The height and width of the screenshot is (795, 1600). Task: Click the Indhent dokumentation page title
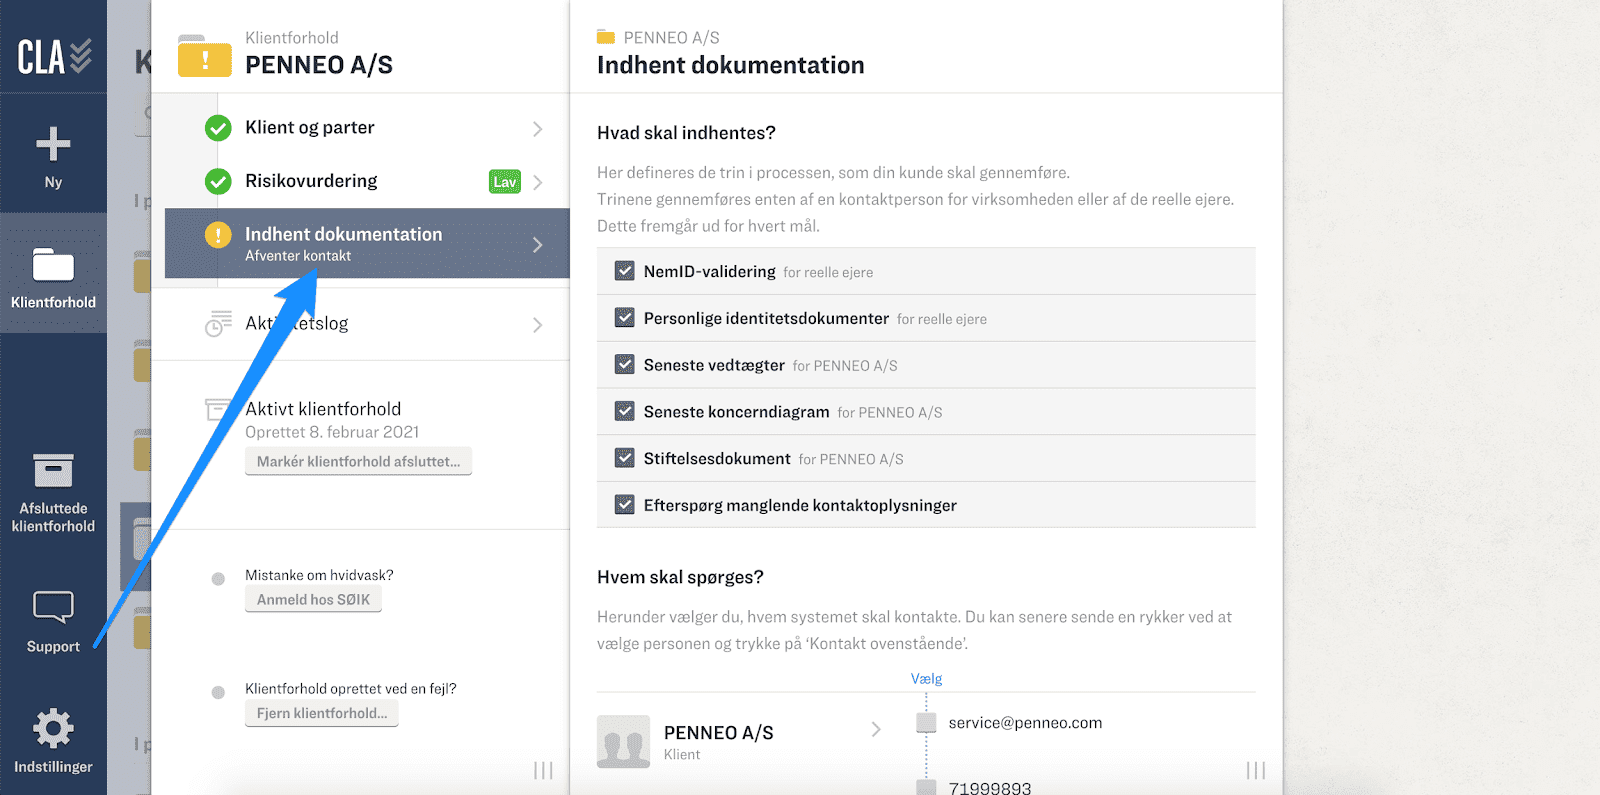click(730, 65)
